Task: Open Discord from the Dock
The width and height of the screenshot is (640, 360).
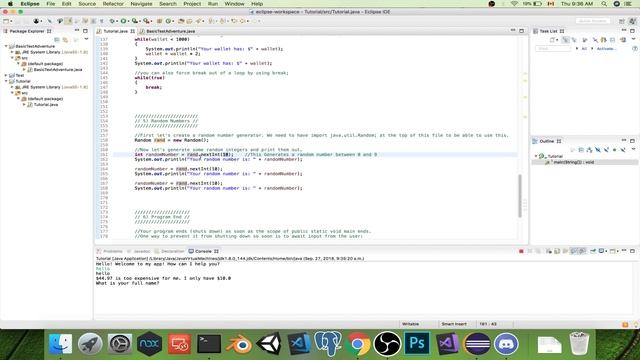Action: [x=506, y=344]
